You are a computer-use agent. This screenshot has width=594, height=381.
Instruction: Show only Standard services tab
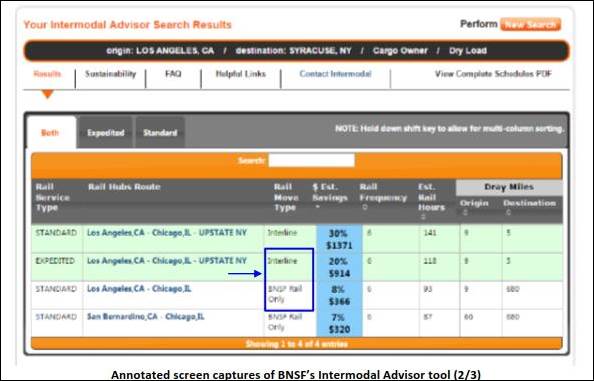click(160, 133)
